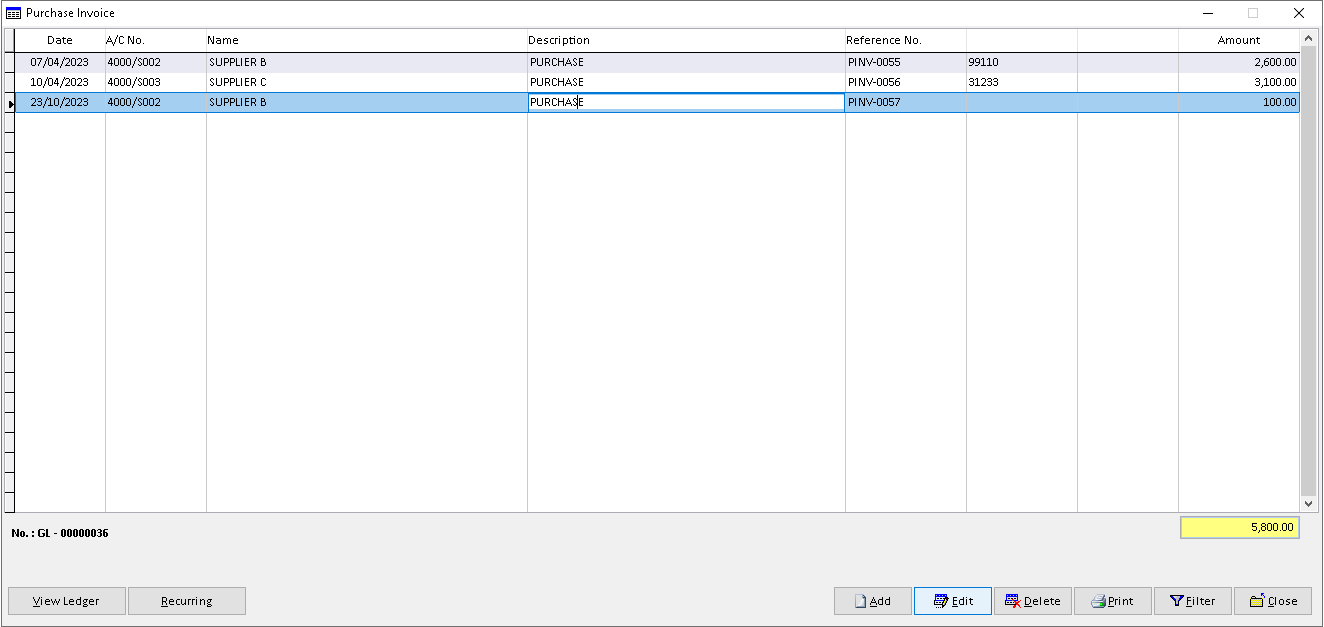The height and width of the screenshot is (627, 1324).
Task: Click the blue funnel icon on Filter button
Action: click(x=1178, y=601)
